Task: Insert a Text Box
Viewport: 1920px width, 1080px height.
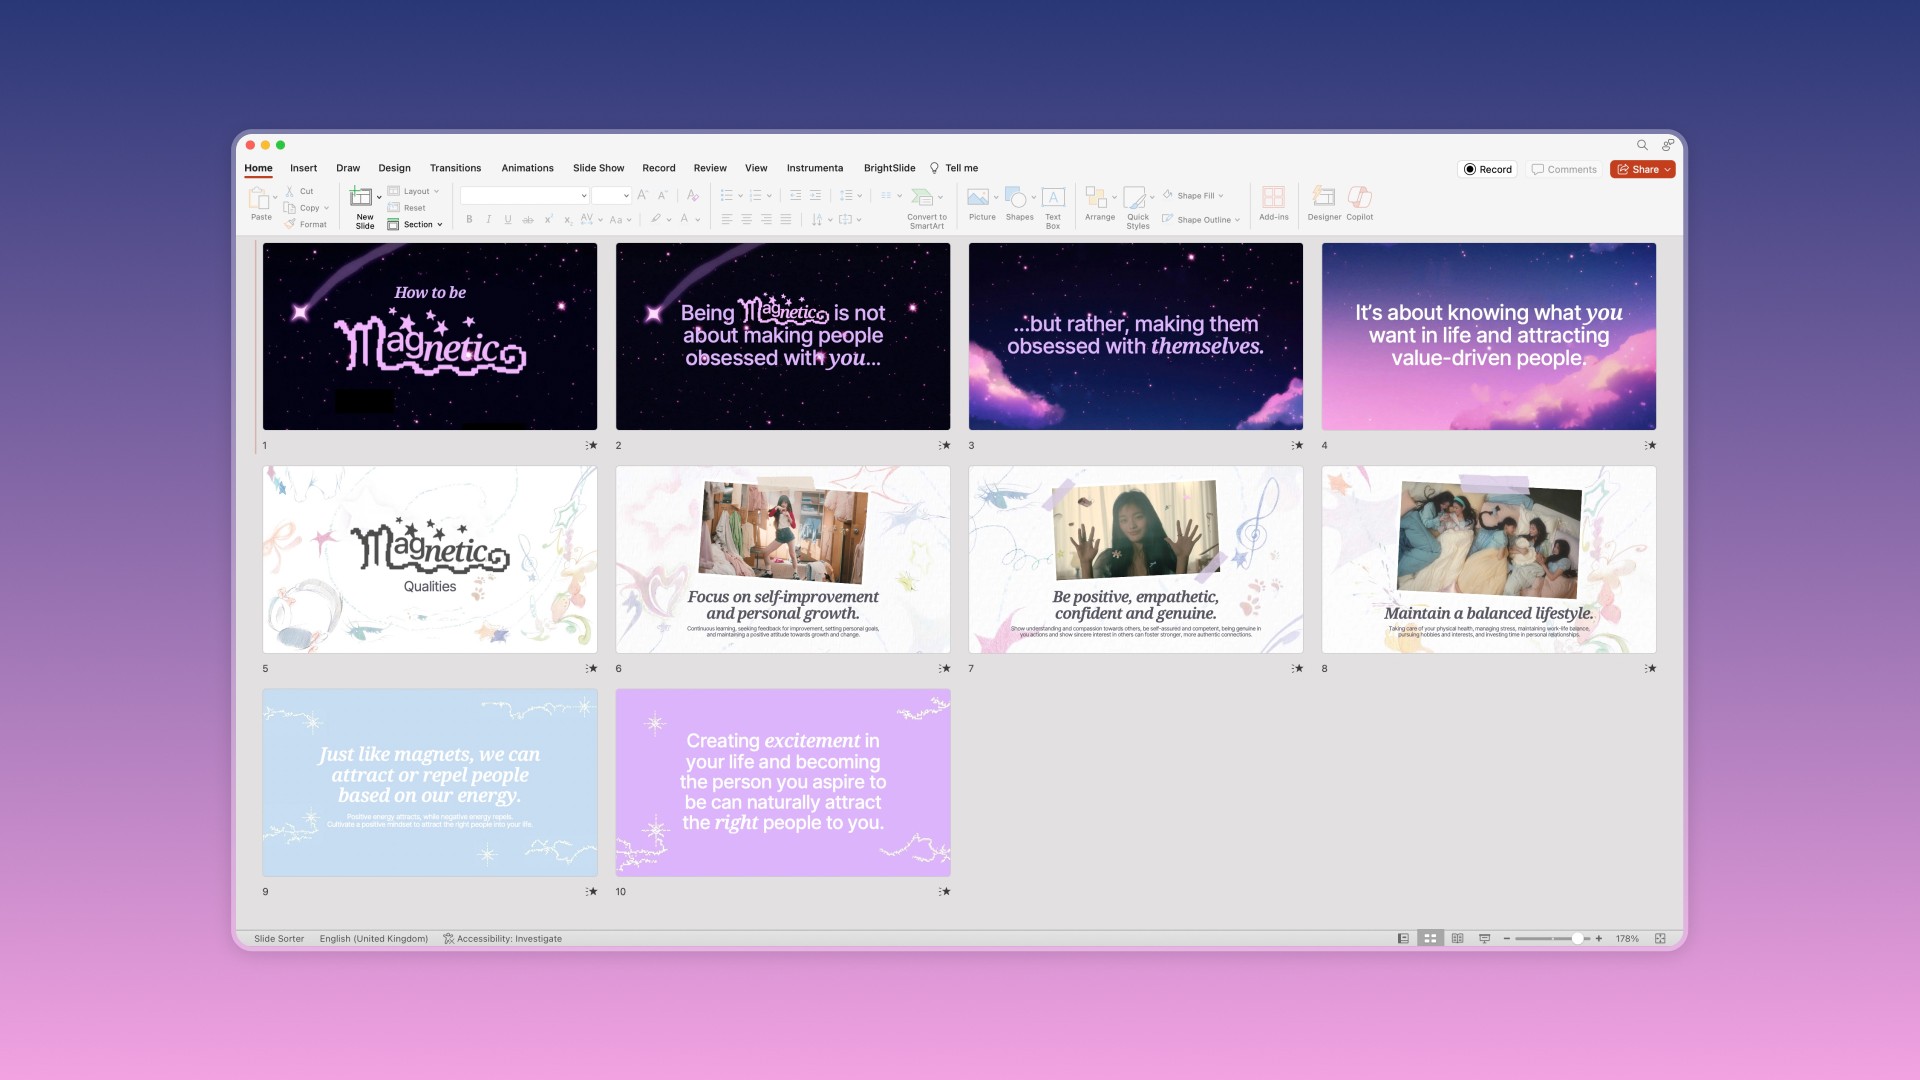Action: coord(1053,198)
